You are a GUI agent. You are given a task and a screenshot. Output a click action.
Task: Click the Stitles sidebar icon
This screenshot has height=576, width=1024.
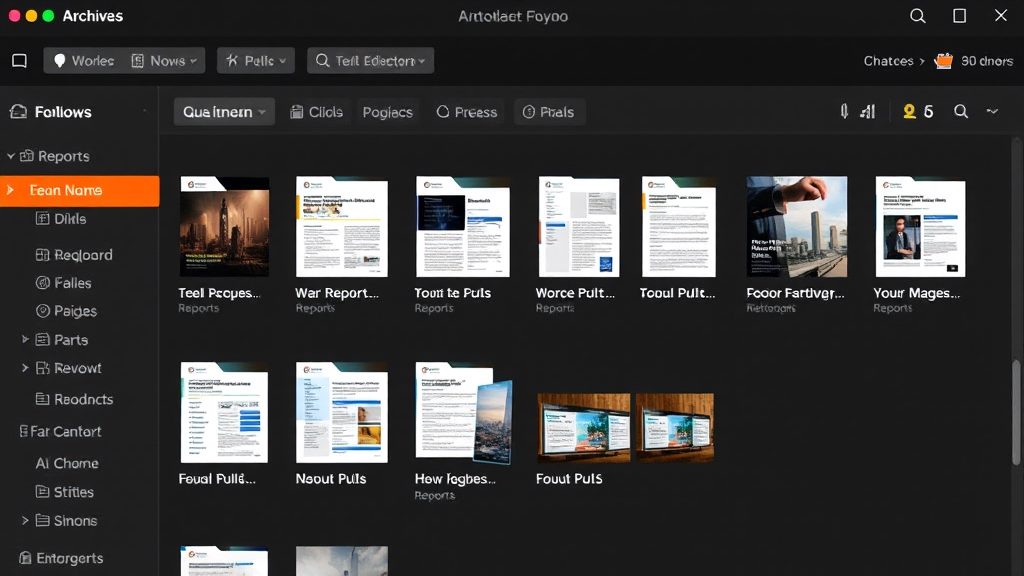[42, 492]
